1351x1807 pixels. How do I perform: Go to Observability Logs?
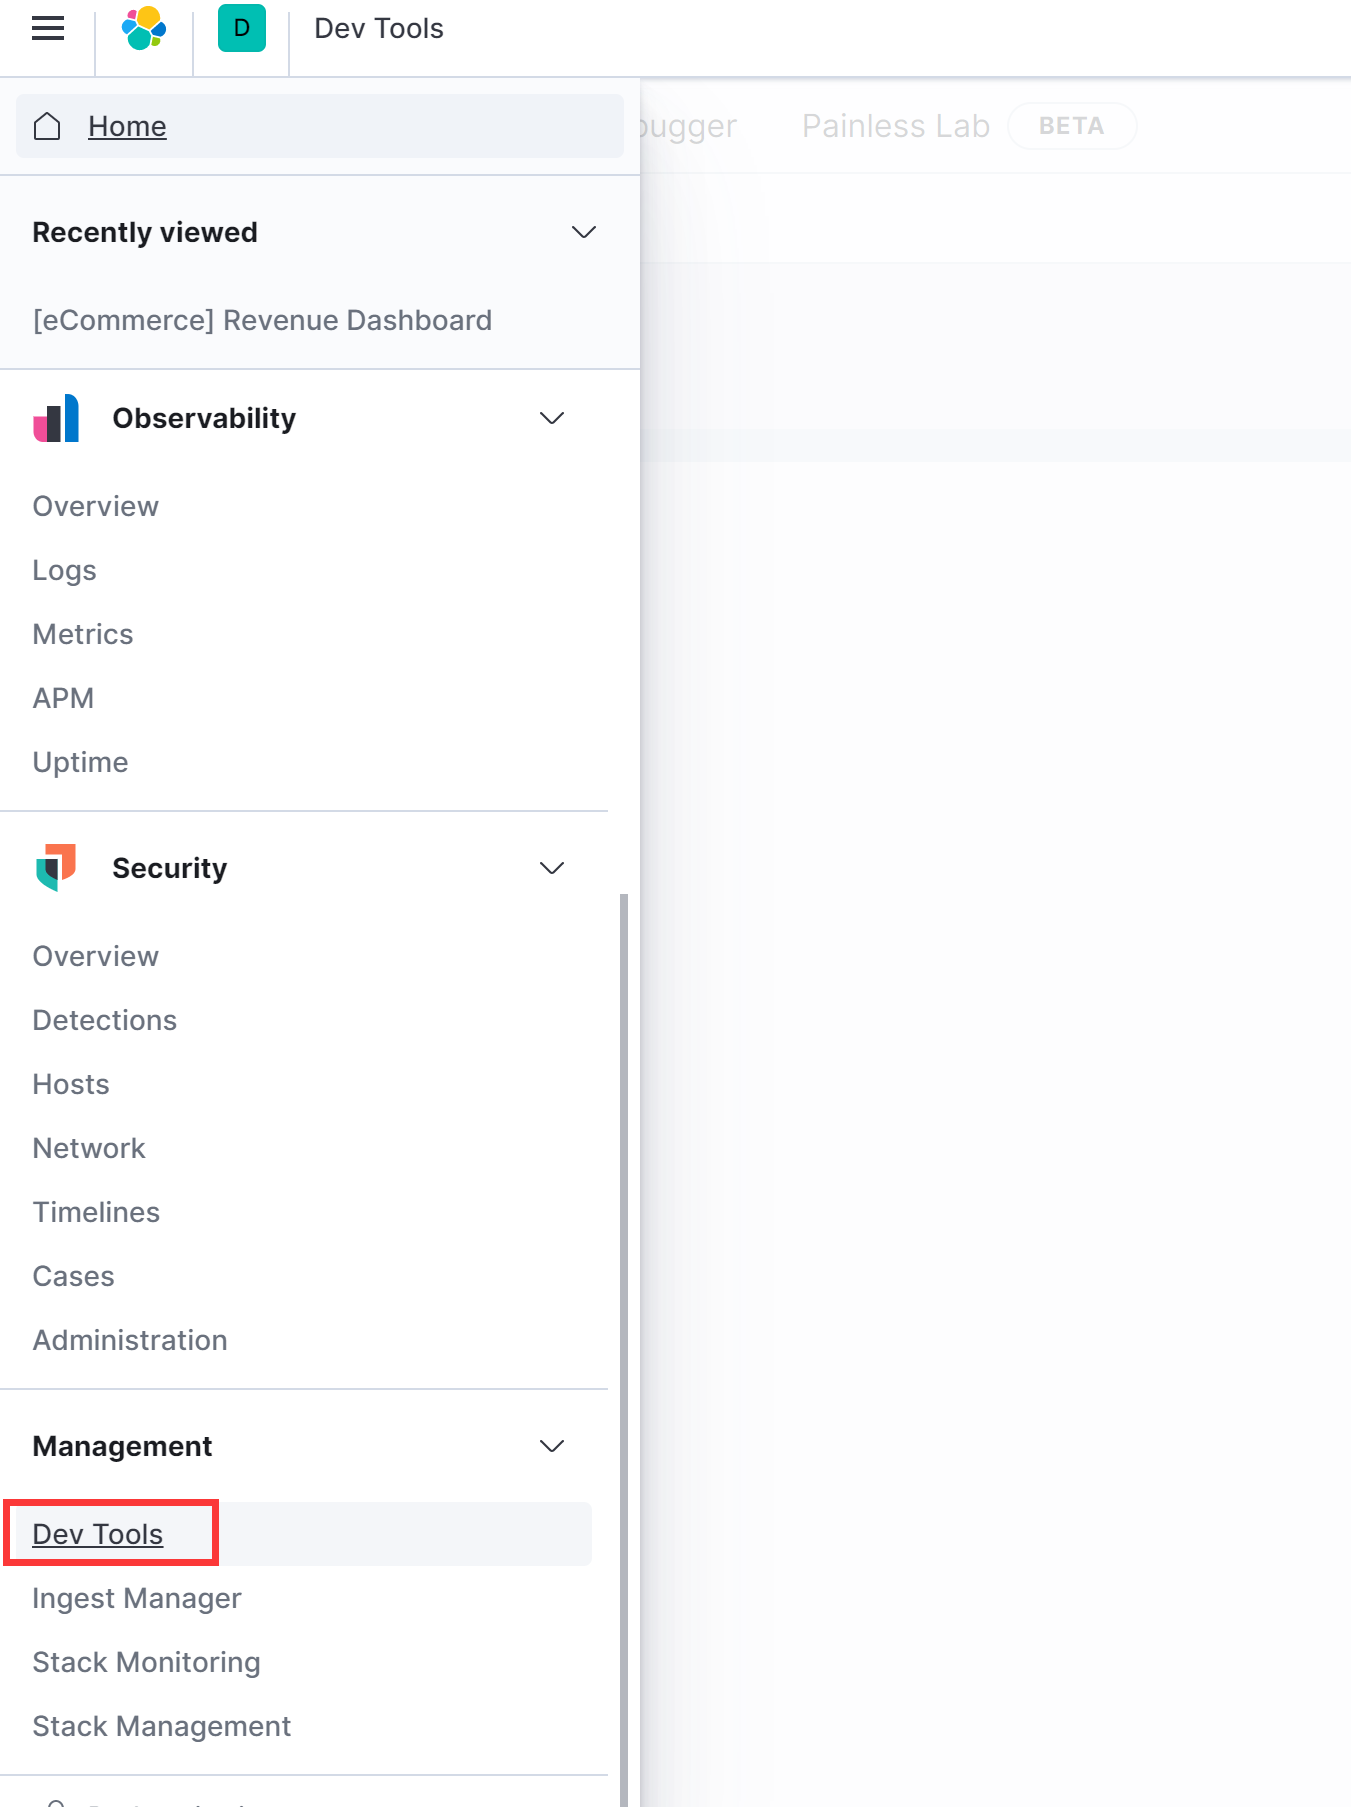[65, 570]
